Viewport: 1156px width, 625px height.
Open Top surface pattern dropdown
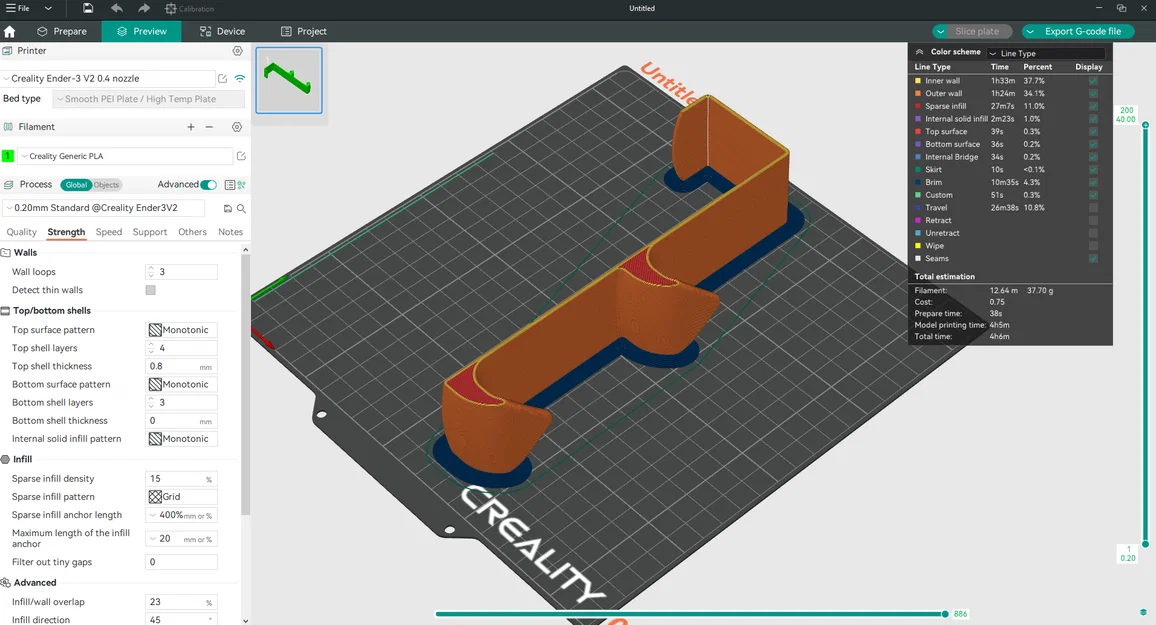[x=181, y=330]
